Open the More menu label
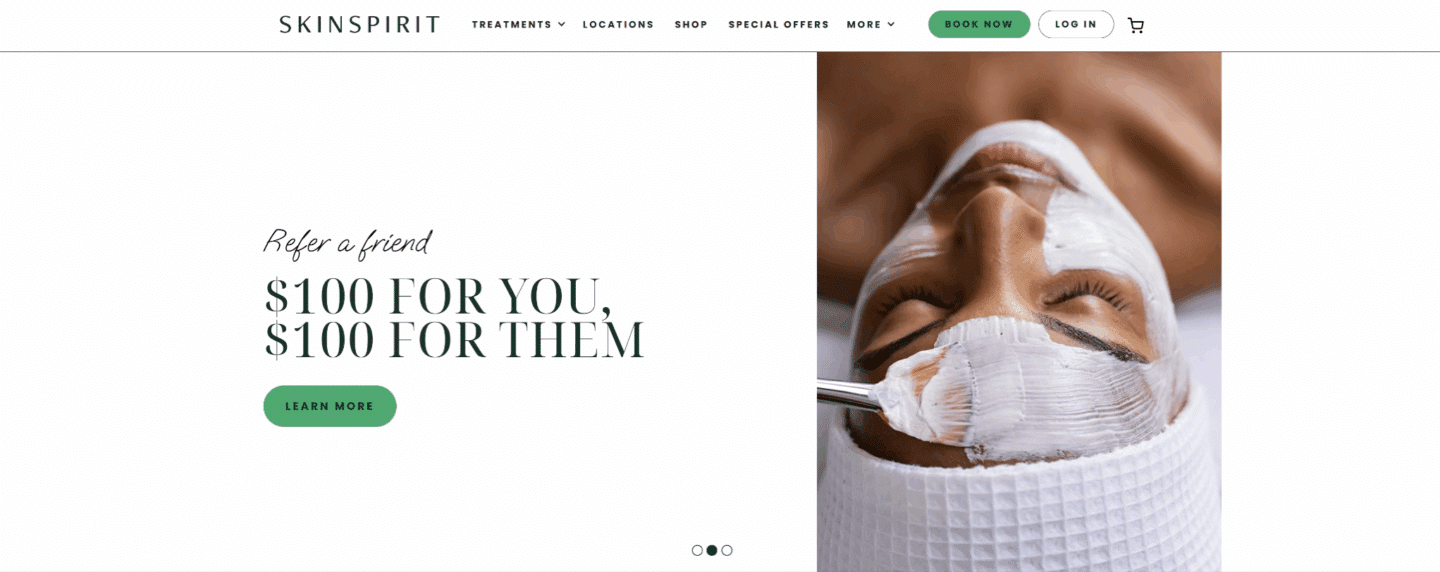Screen dimensions: 1440x572 pyautogui.click(x=864, y=24)
